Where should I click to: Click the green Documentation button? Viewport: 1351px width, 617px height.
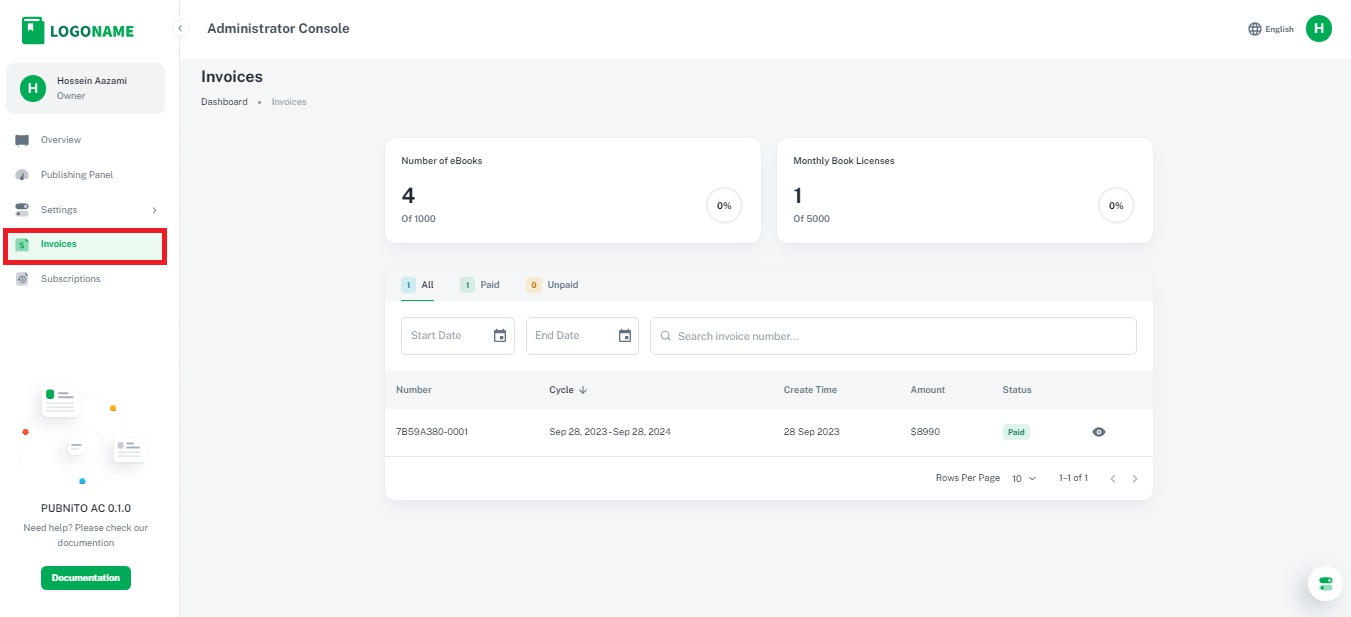86,578
